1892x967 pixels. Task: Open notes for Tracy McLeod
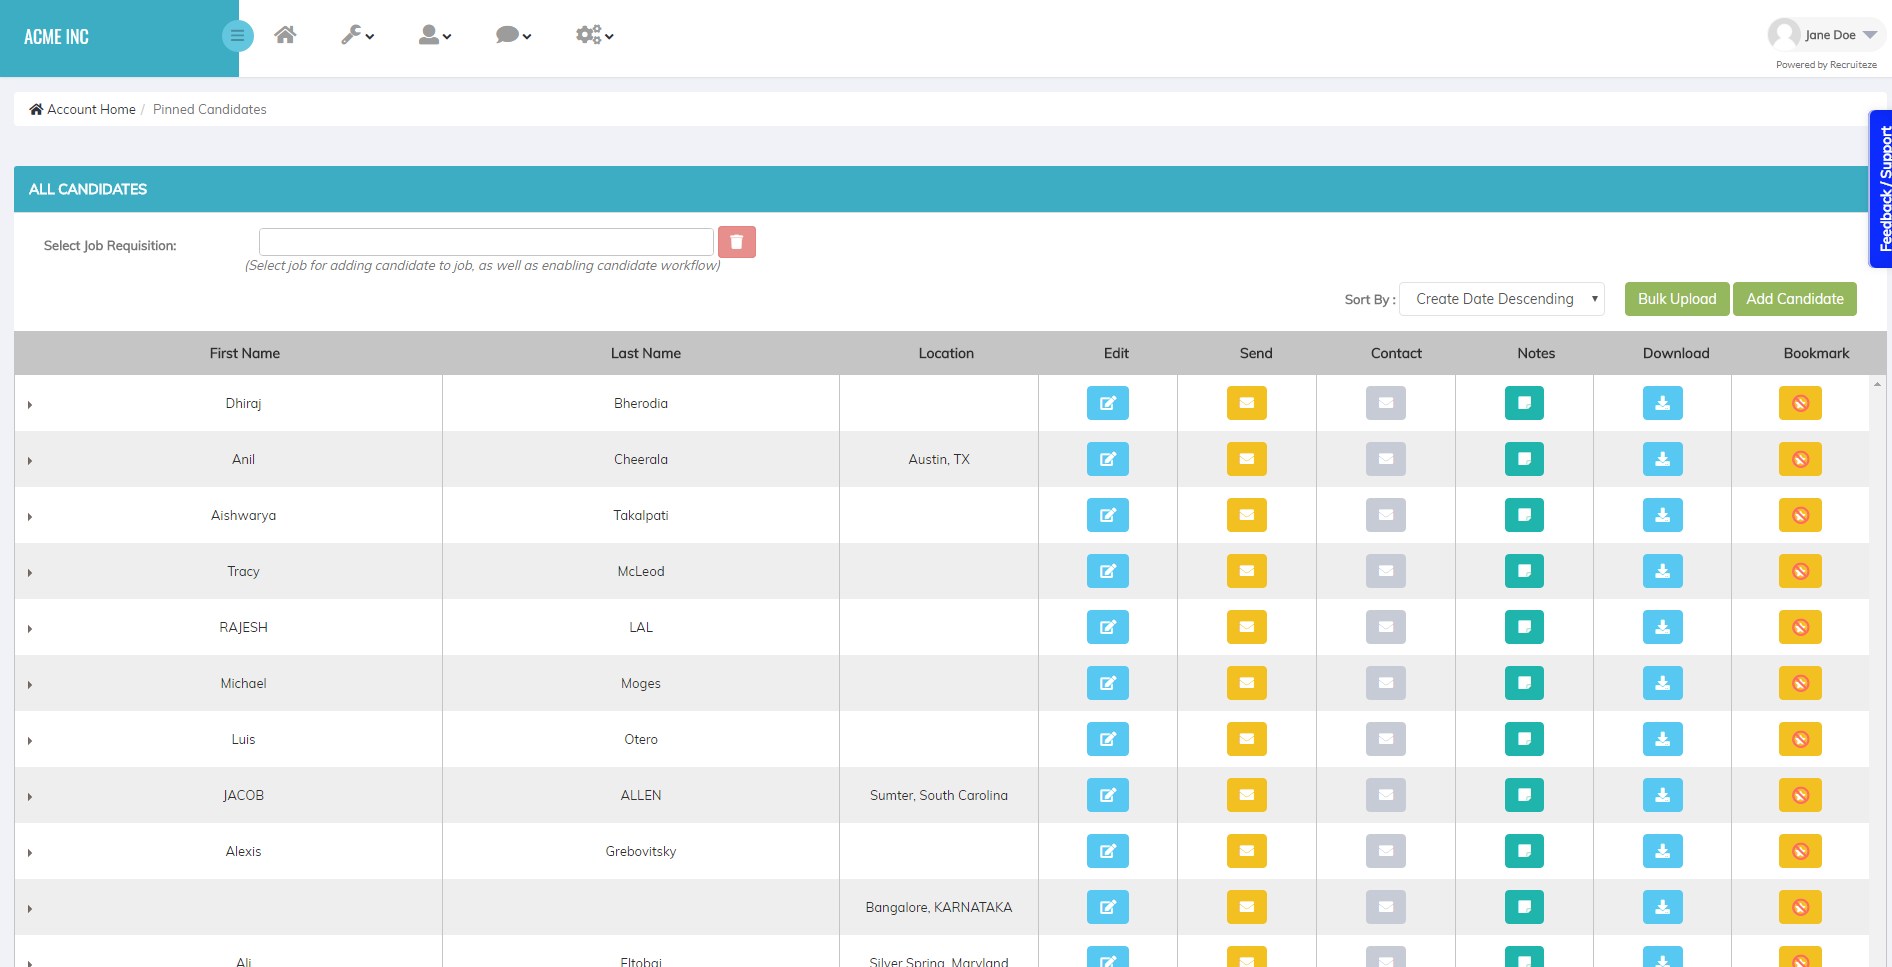[x=1524, y=571]
